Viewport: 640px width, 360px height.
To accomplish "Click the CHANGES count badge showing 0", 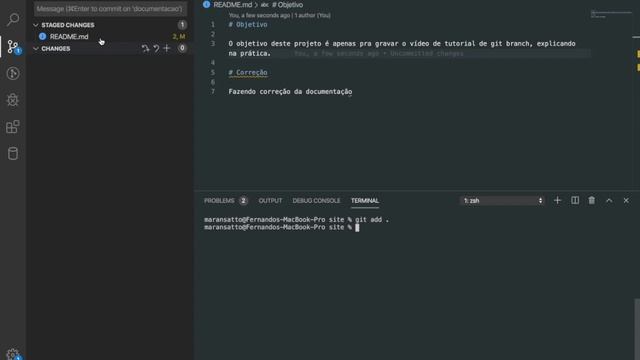I will (x=182, y=48).
